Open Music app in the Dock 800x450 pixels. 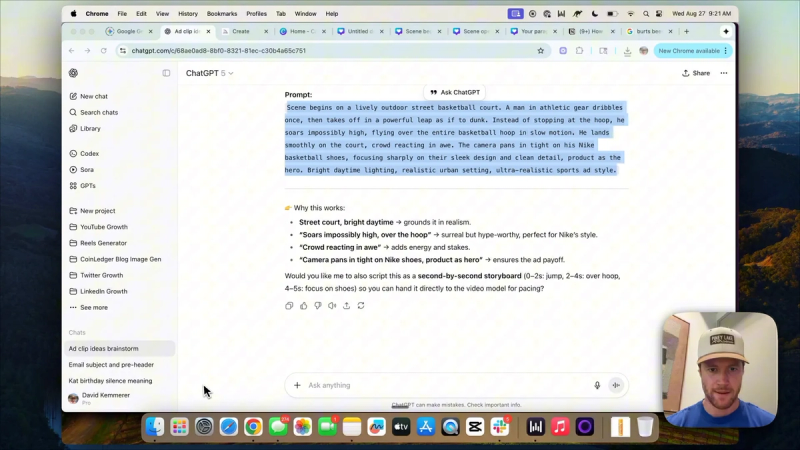coord(560,427)
